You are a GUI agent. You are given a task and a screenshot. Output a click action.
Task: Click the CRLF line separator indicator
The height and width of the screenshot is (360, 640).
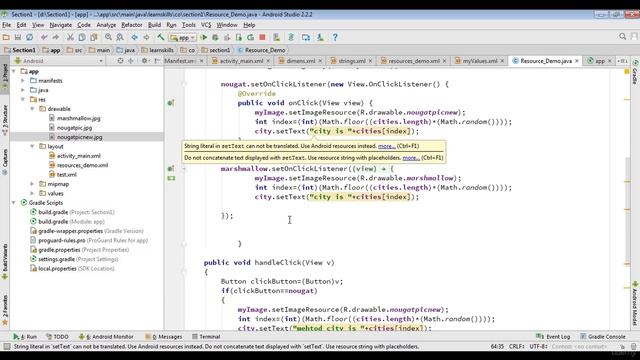pos(516,347)
